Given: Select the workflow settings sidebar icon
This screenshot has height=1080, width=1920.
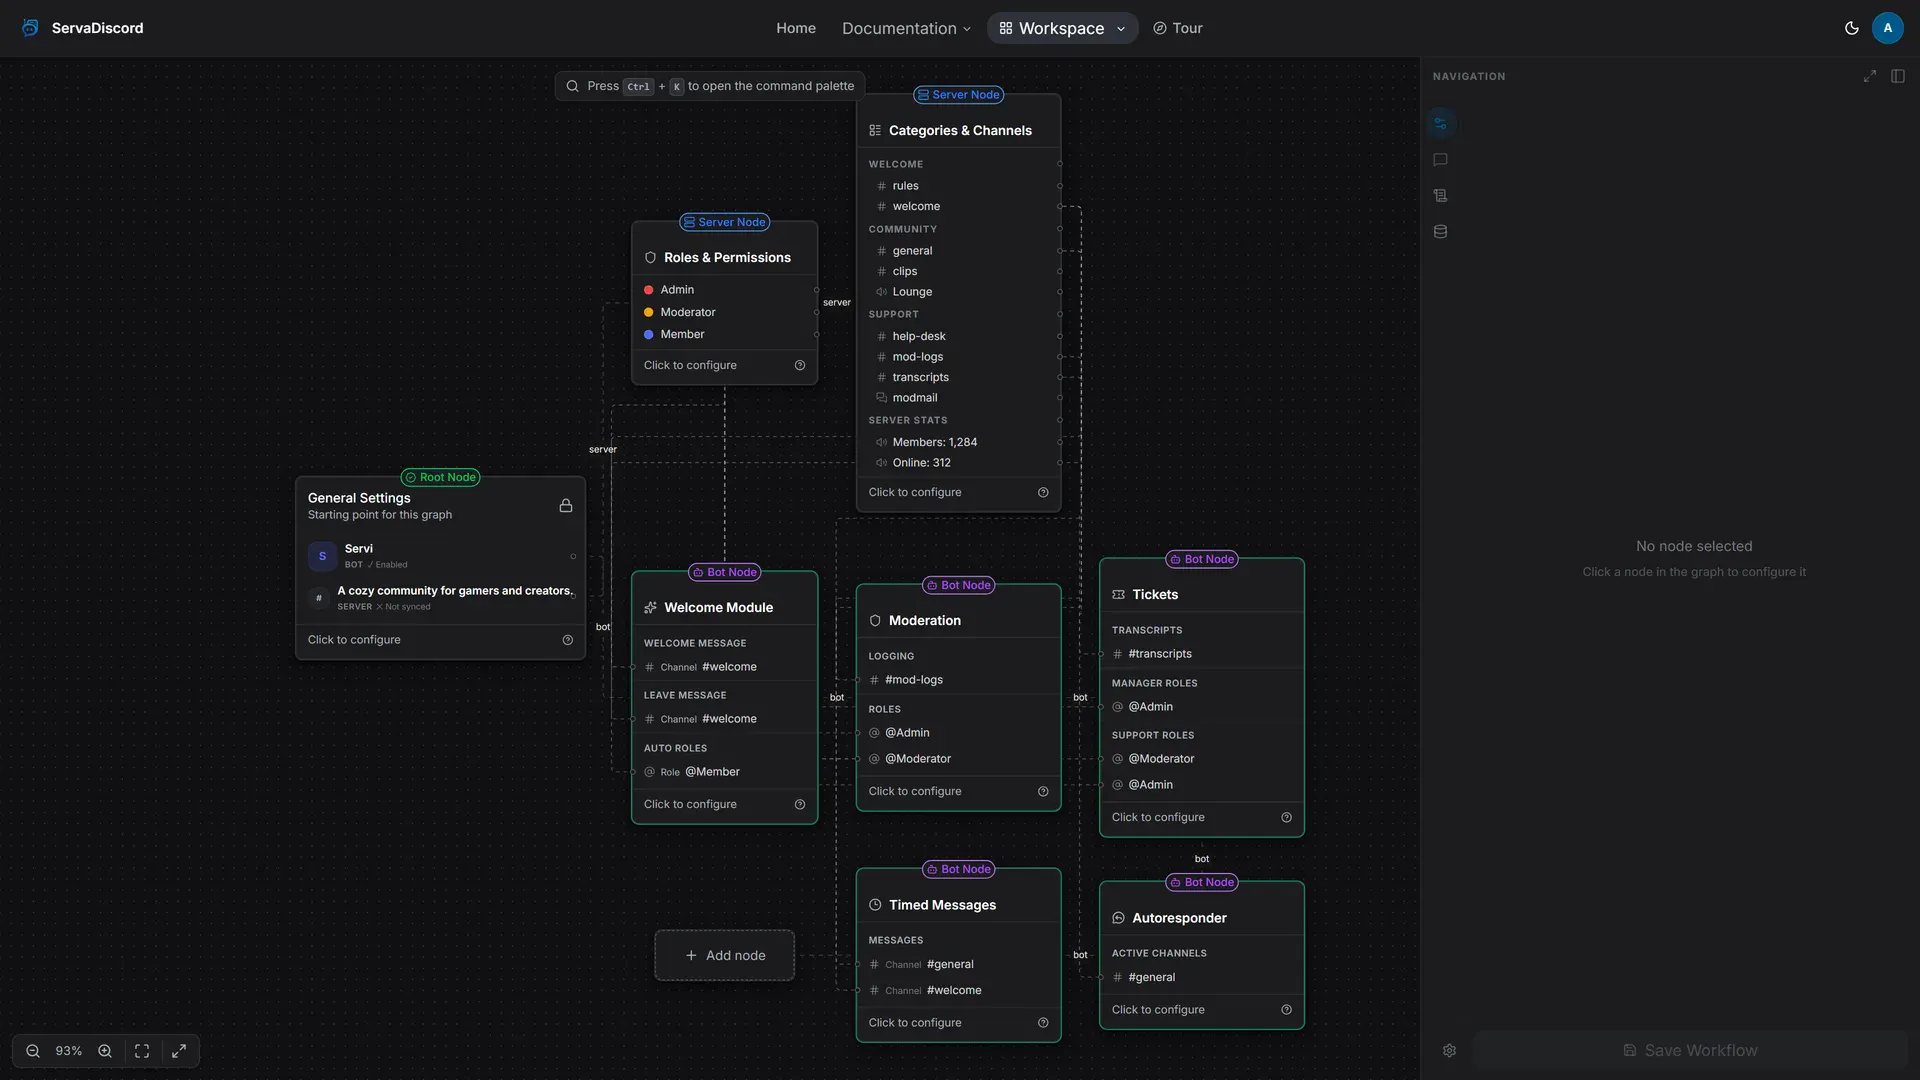Looking at the screenshot, I should (x=1440, y=124).
